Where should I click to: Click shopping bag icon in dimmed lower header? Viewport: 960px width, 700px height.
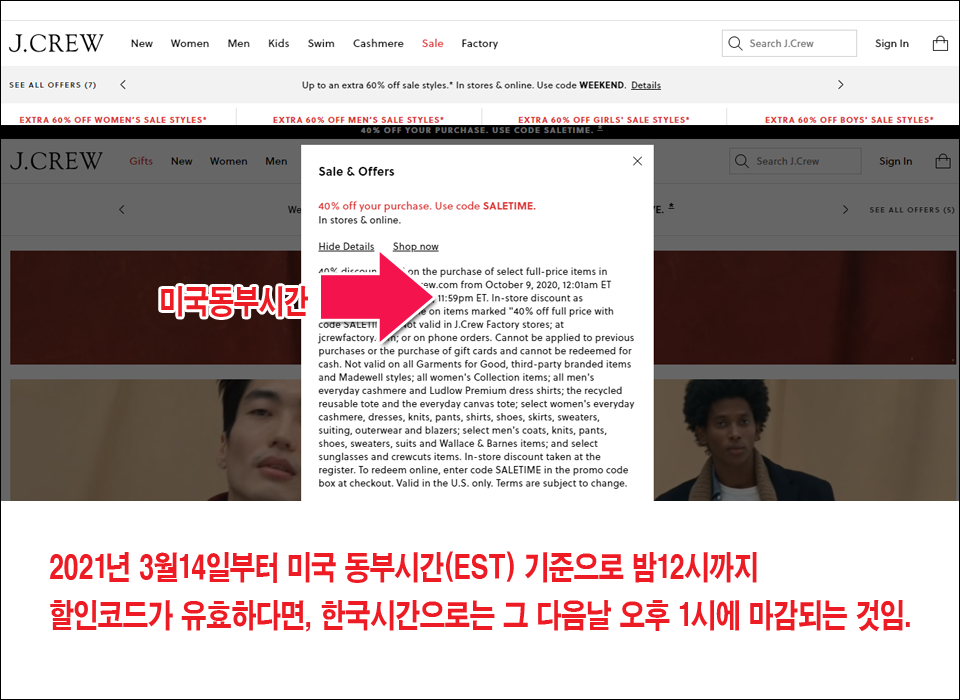click(x=942, y=161)
